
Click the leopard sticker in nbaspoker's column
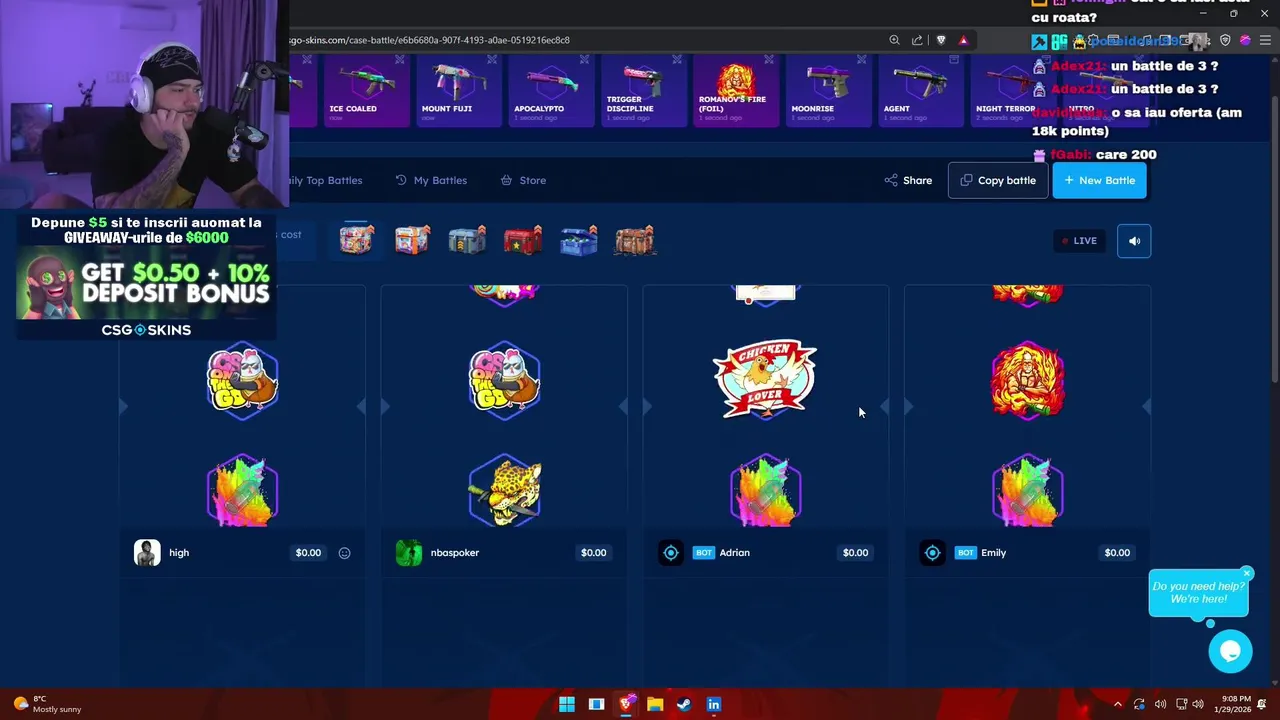pos(505,491)
